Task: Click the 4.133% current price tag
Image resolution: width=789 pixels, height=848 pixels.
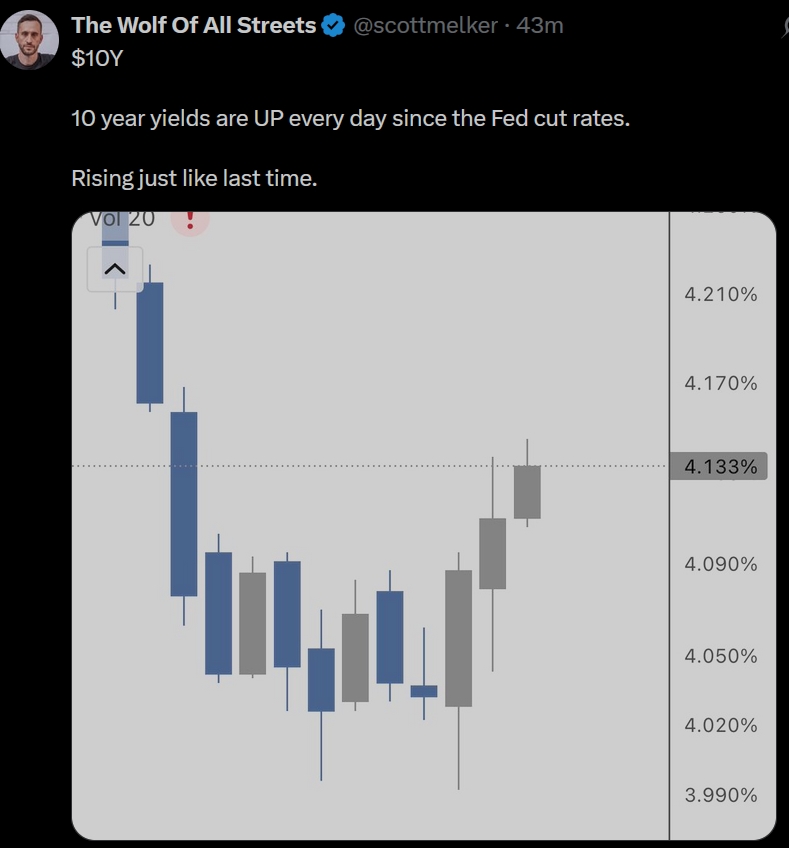Action: (720, 467)
